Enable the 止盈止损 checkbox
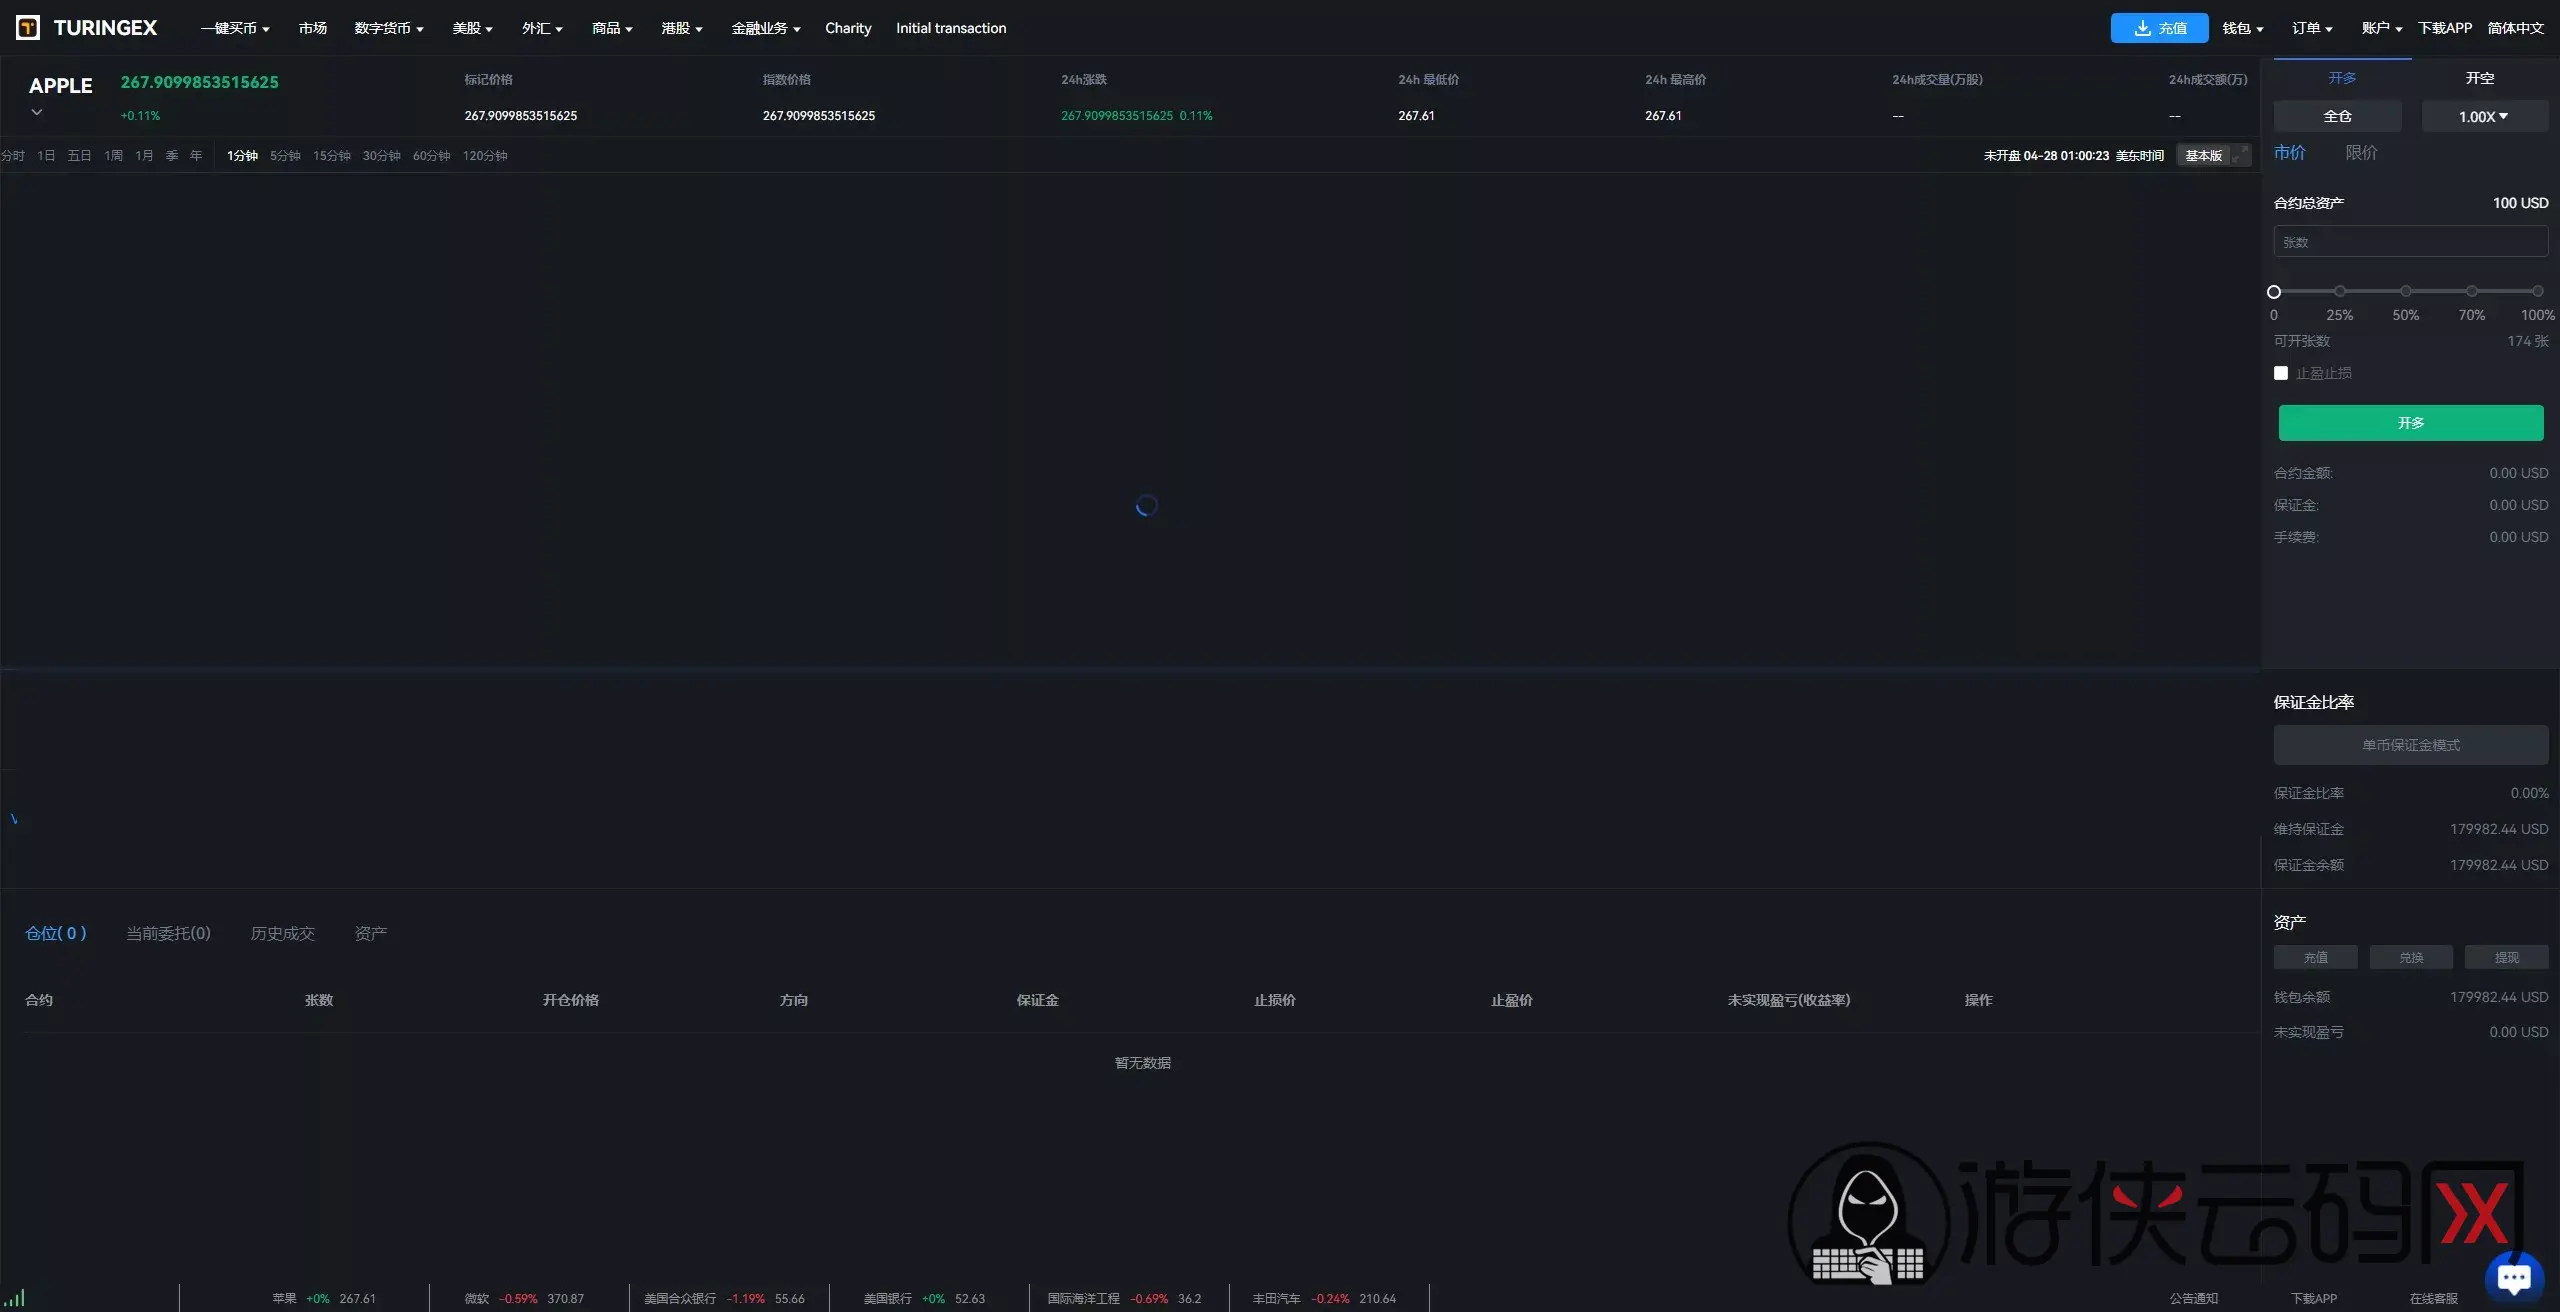The width and height of the screenshot is (2560, 1312). point(2281,373)
